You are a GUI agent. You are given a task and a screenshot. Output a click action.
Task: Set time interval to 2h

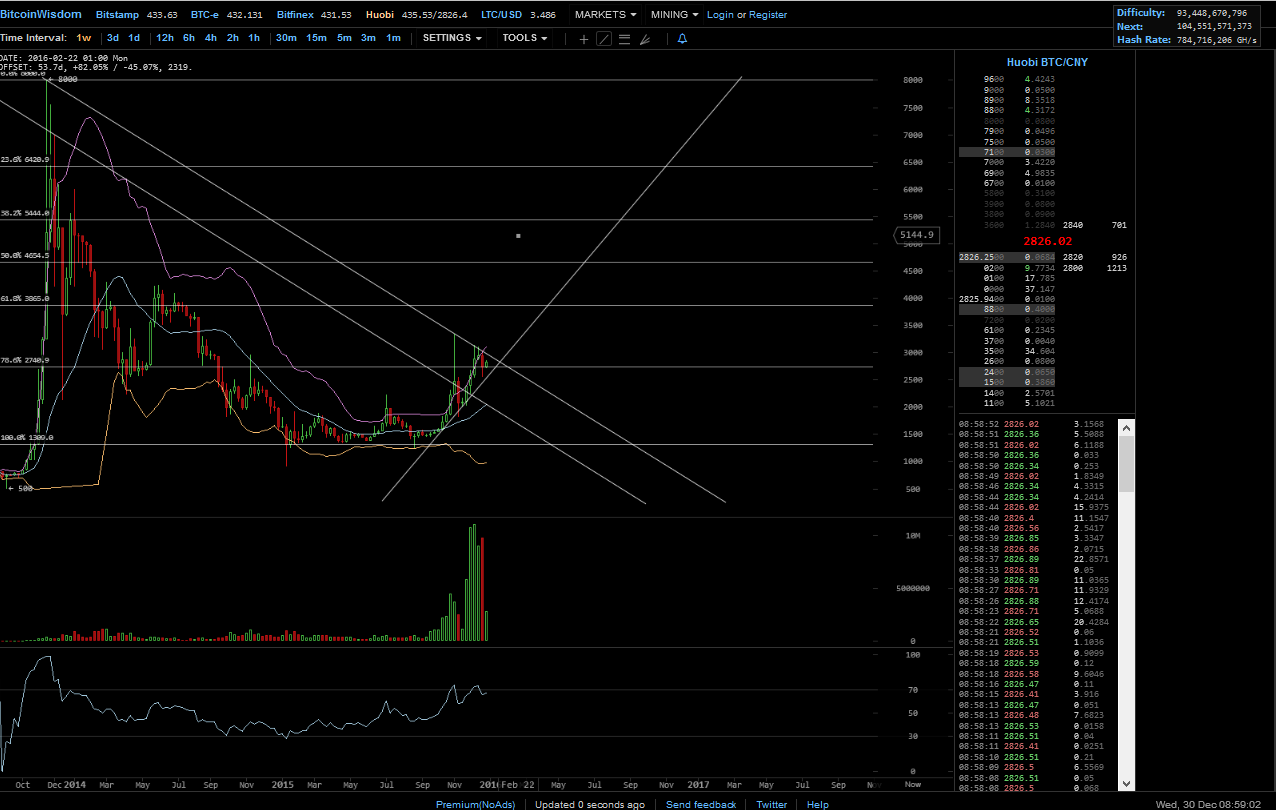233,38
